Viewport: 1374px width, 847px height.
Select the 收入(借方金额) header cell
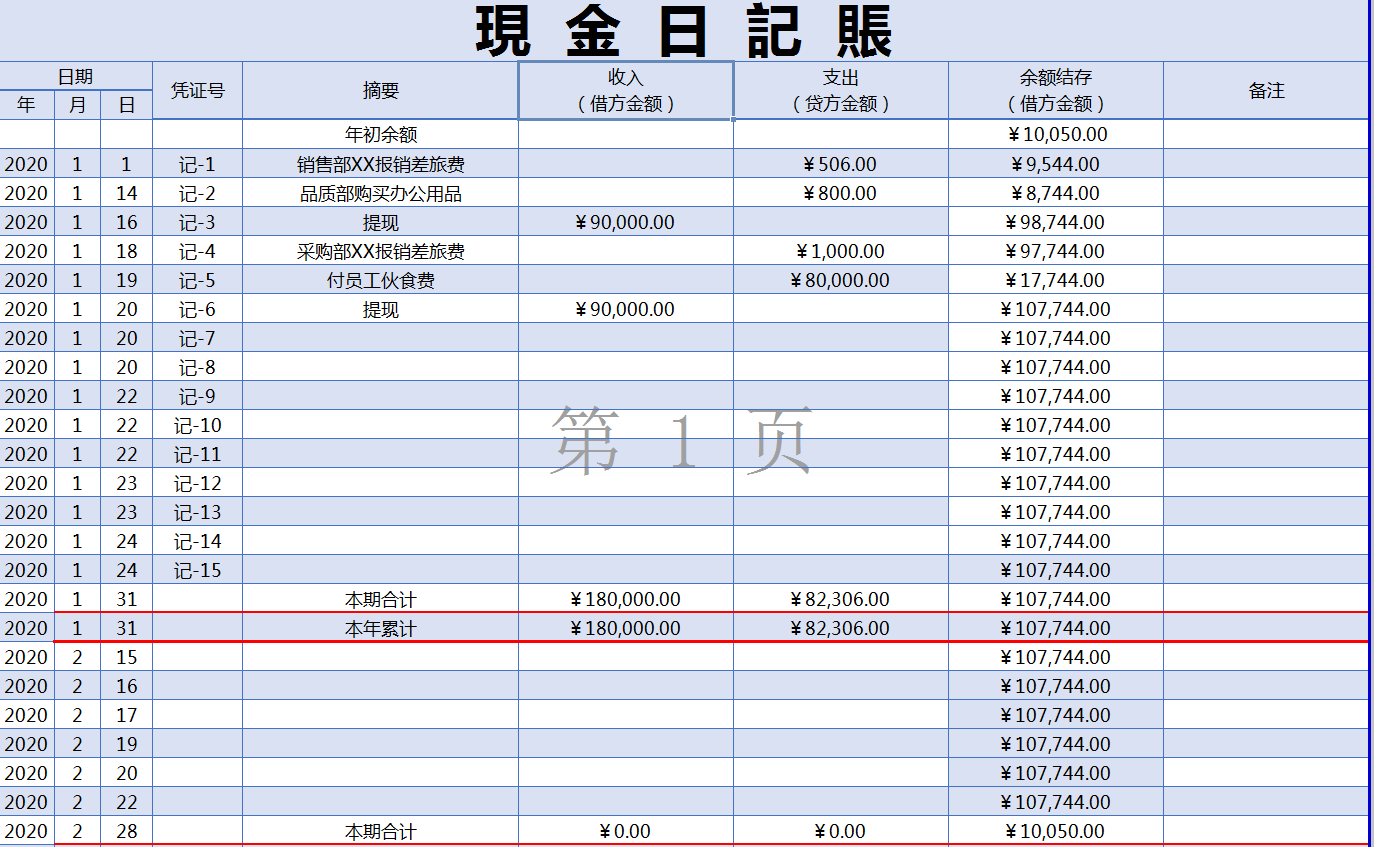pyautogui.click(x=626, y=90)
